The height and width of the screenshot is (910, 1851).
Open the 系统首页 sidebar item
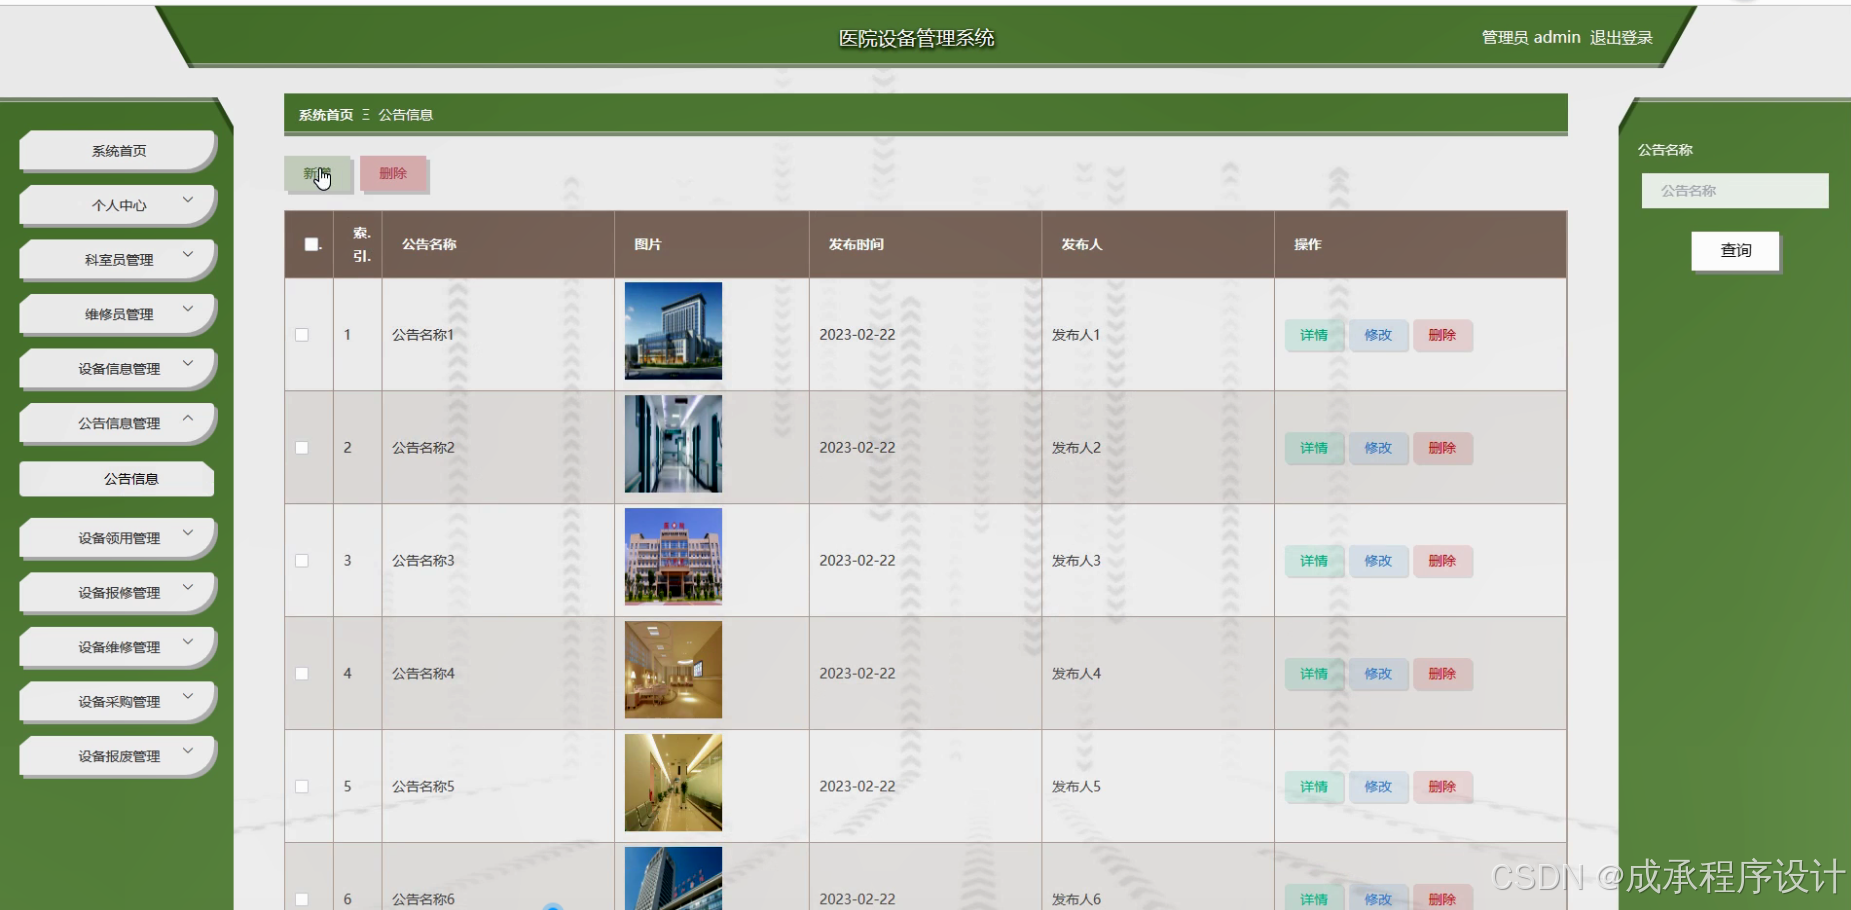pos(118,151)
